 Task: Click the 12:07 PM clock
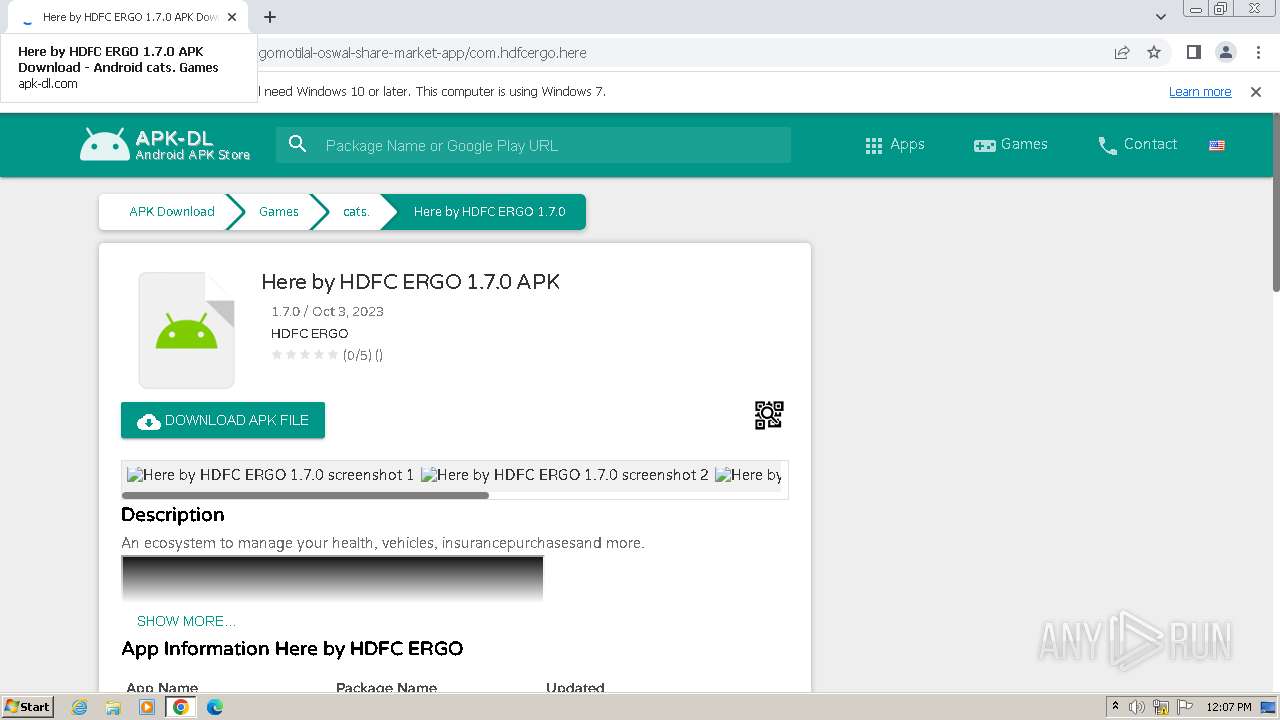click(1229, 707)
